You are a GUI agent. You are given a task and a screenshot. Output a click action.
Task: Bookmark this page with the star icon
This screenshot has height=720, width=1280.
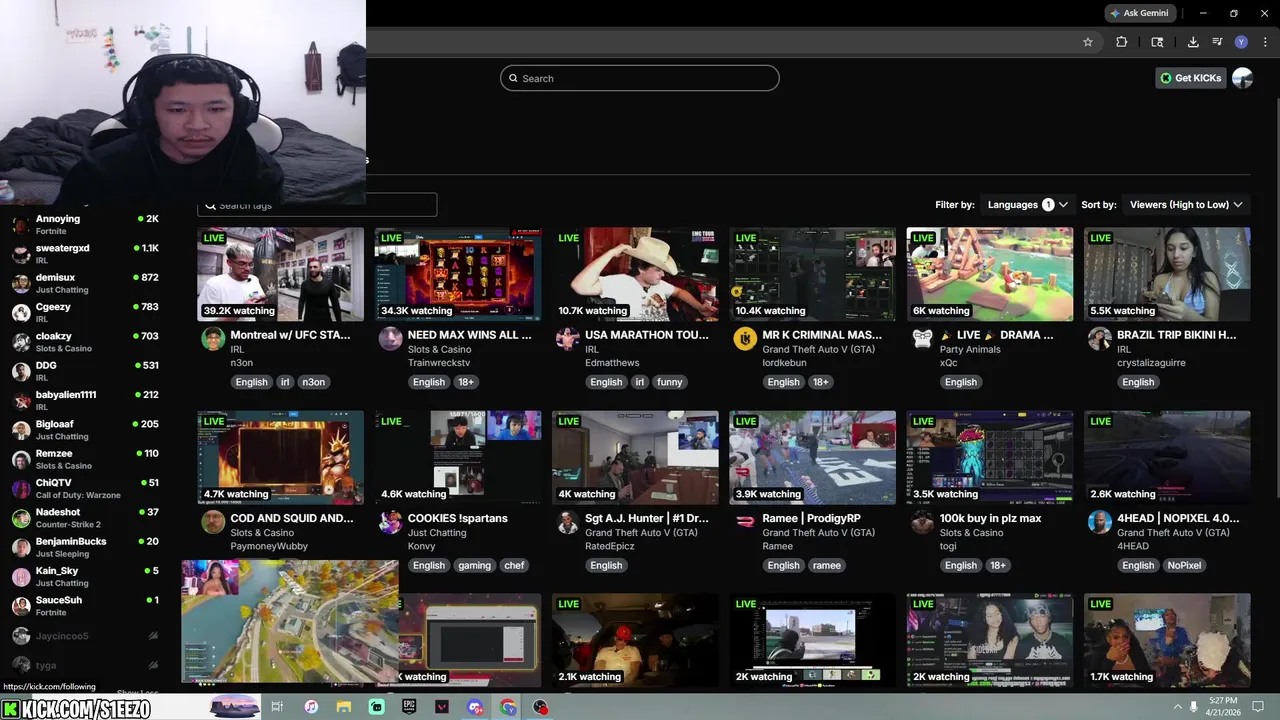(1088, 42)
